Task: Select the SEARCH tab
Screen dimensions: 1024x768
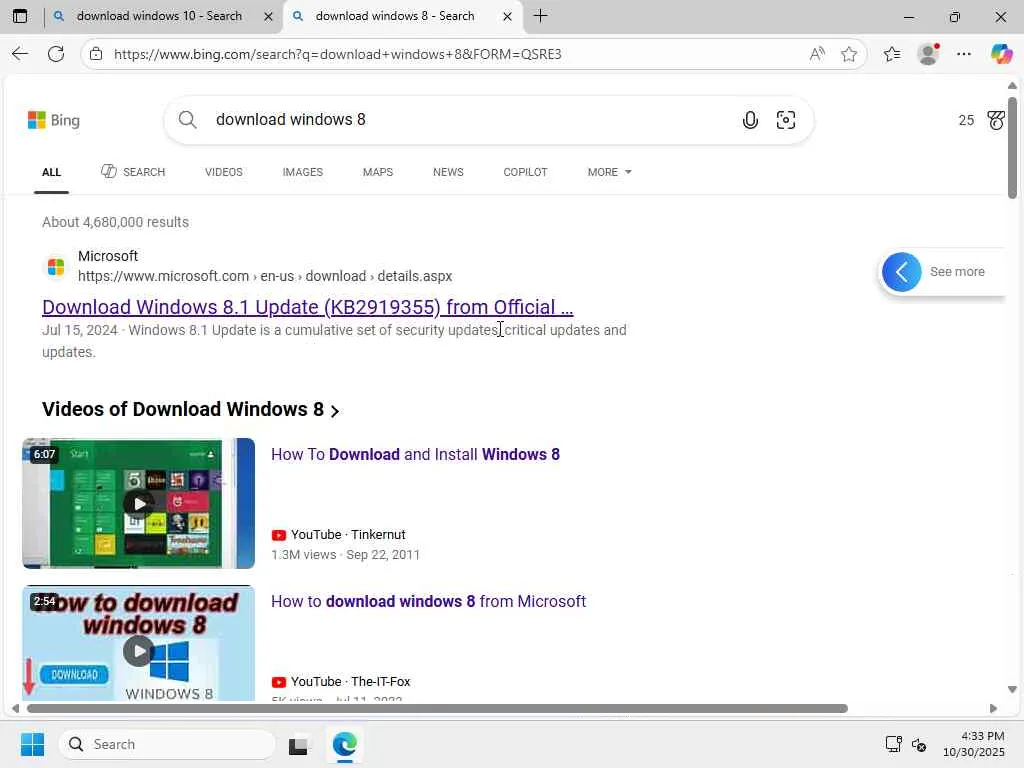Action: 133,172
